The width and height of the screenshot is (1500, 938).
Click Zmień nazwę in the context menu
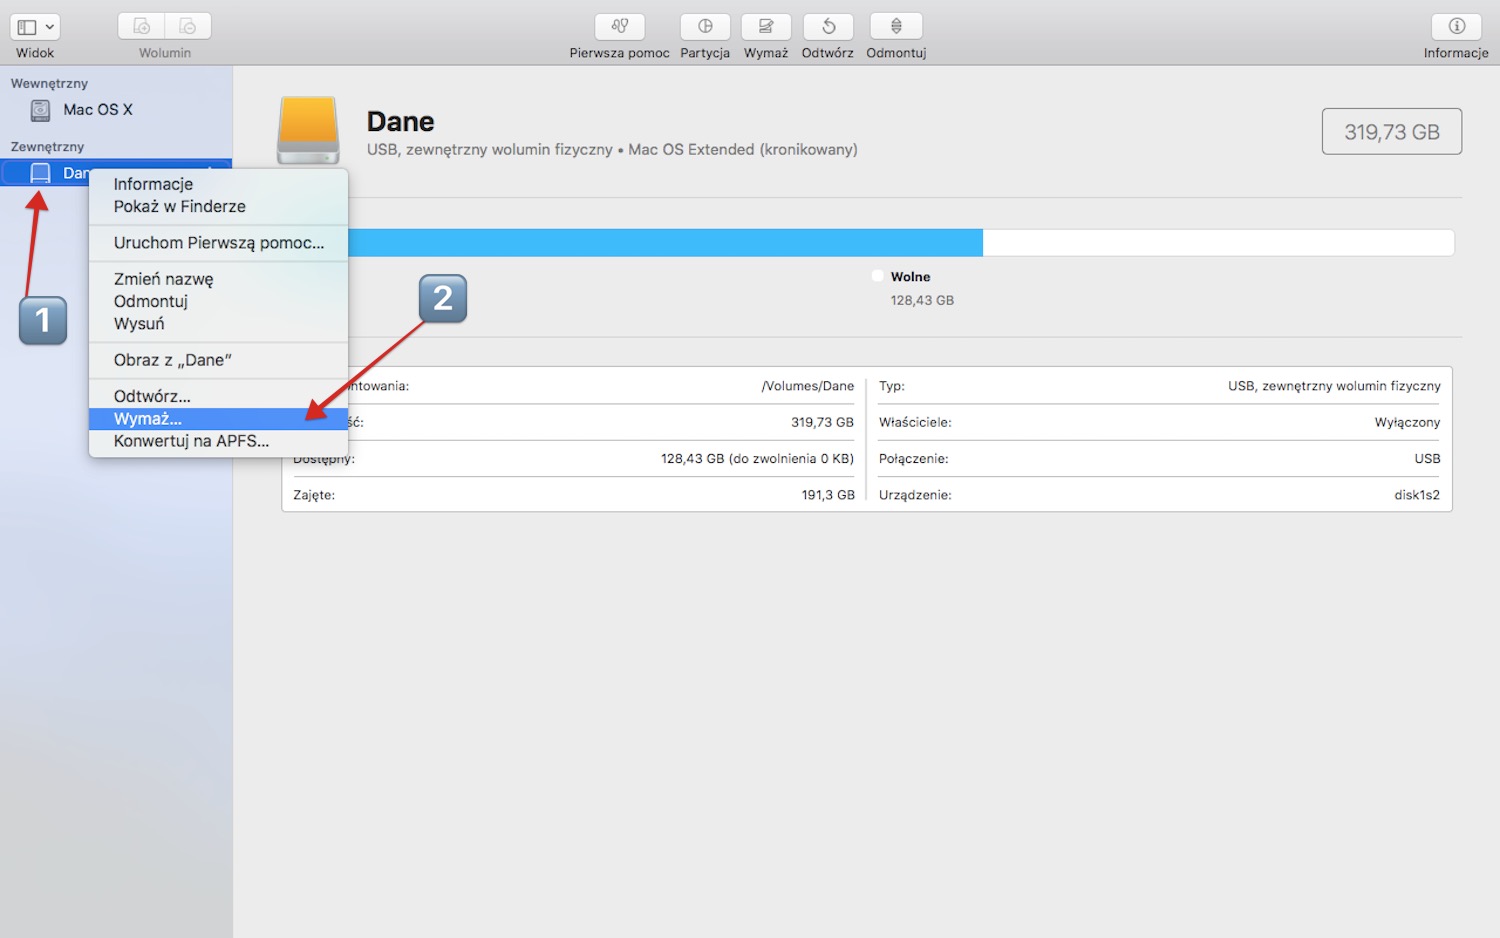coord(163,279)
